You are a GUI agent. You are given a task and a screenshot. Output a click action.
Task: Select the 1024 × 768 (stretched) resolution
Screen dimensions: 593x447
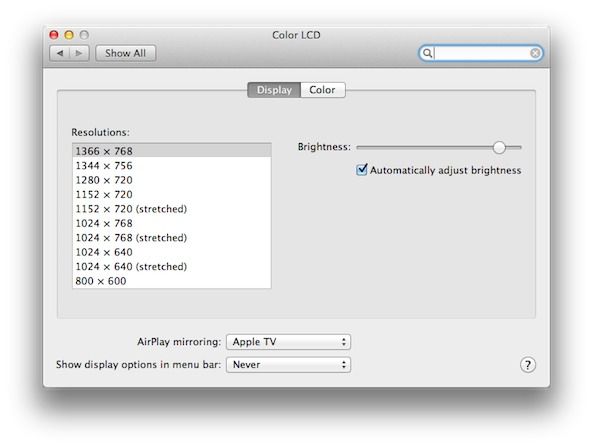point(172,238)
